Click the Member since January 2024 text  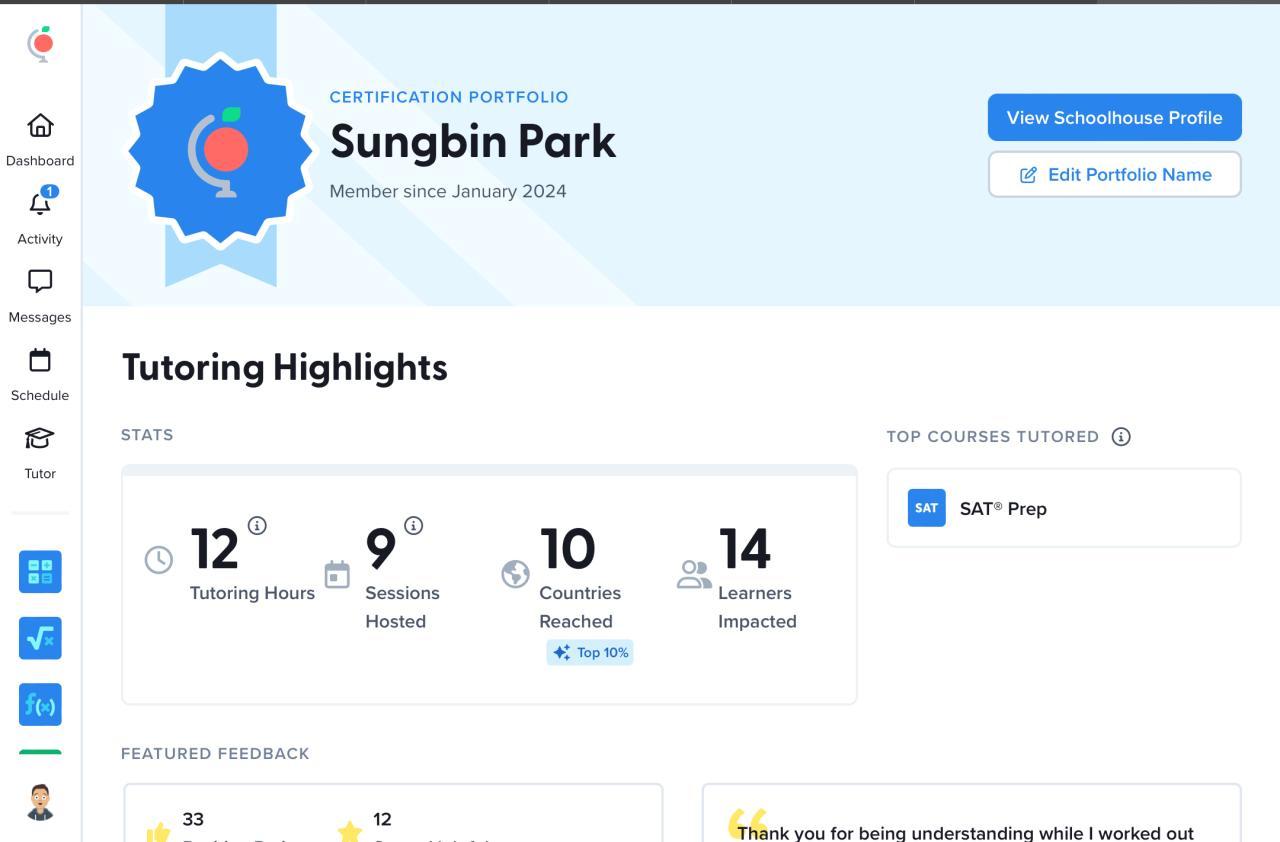pyautogui.click(x=448, y=191)
